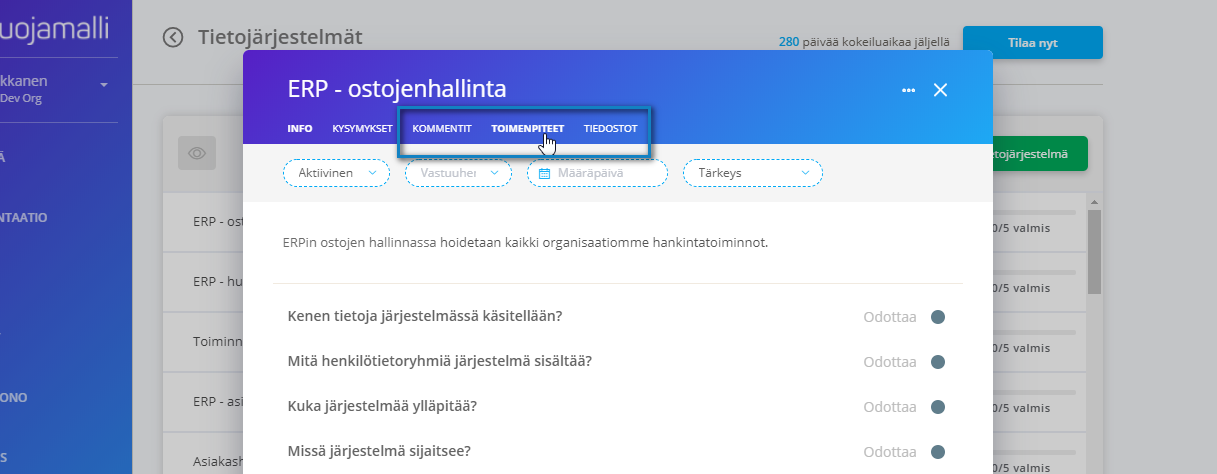
Task: Open the Vastuuhenkilö dropdown
Action: click(x=458, y=173)
